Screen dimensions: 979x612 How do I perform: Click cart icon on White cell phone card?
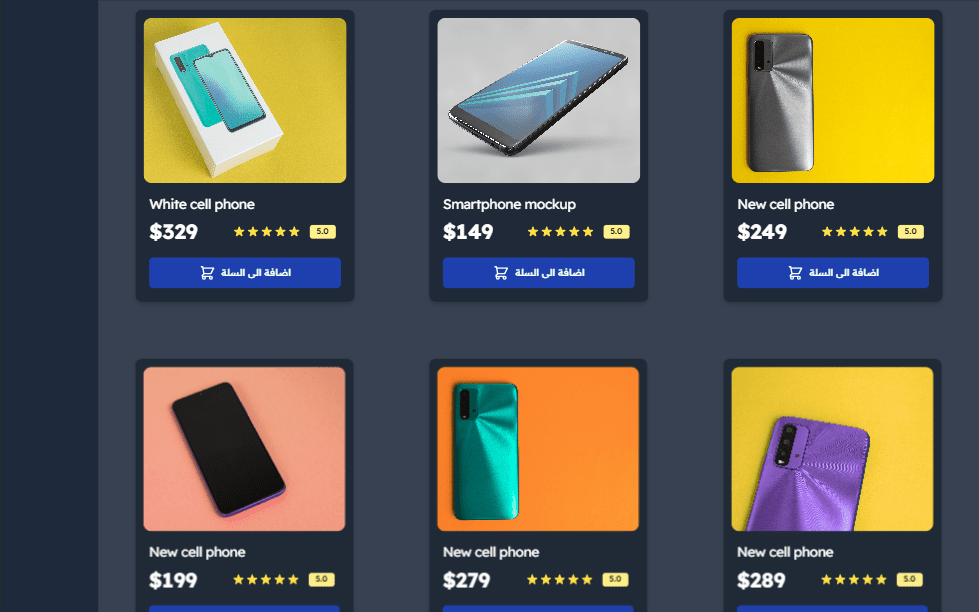pos(207,273)
